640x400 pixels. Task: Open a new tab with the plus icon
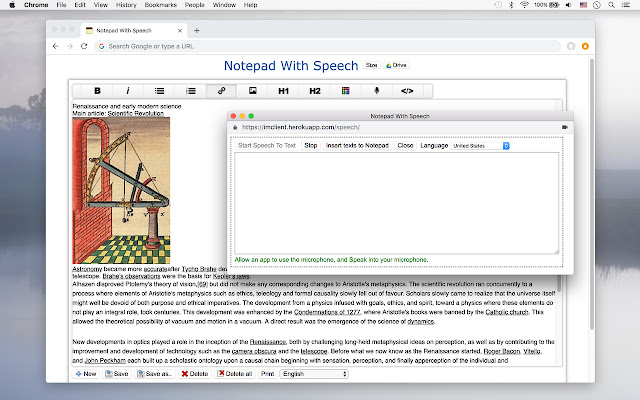pyautogui.click(x=197, y=31)
